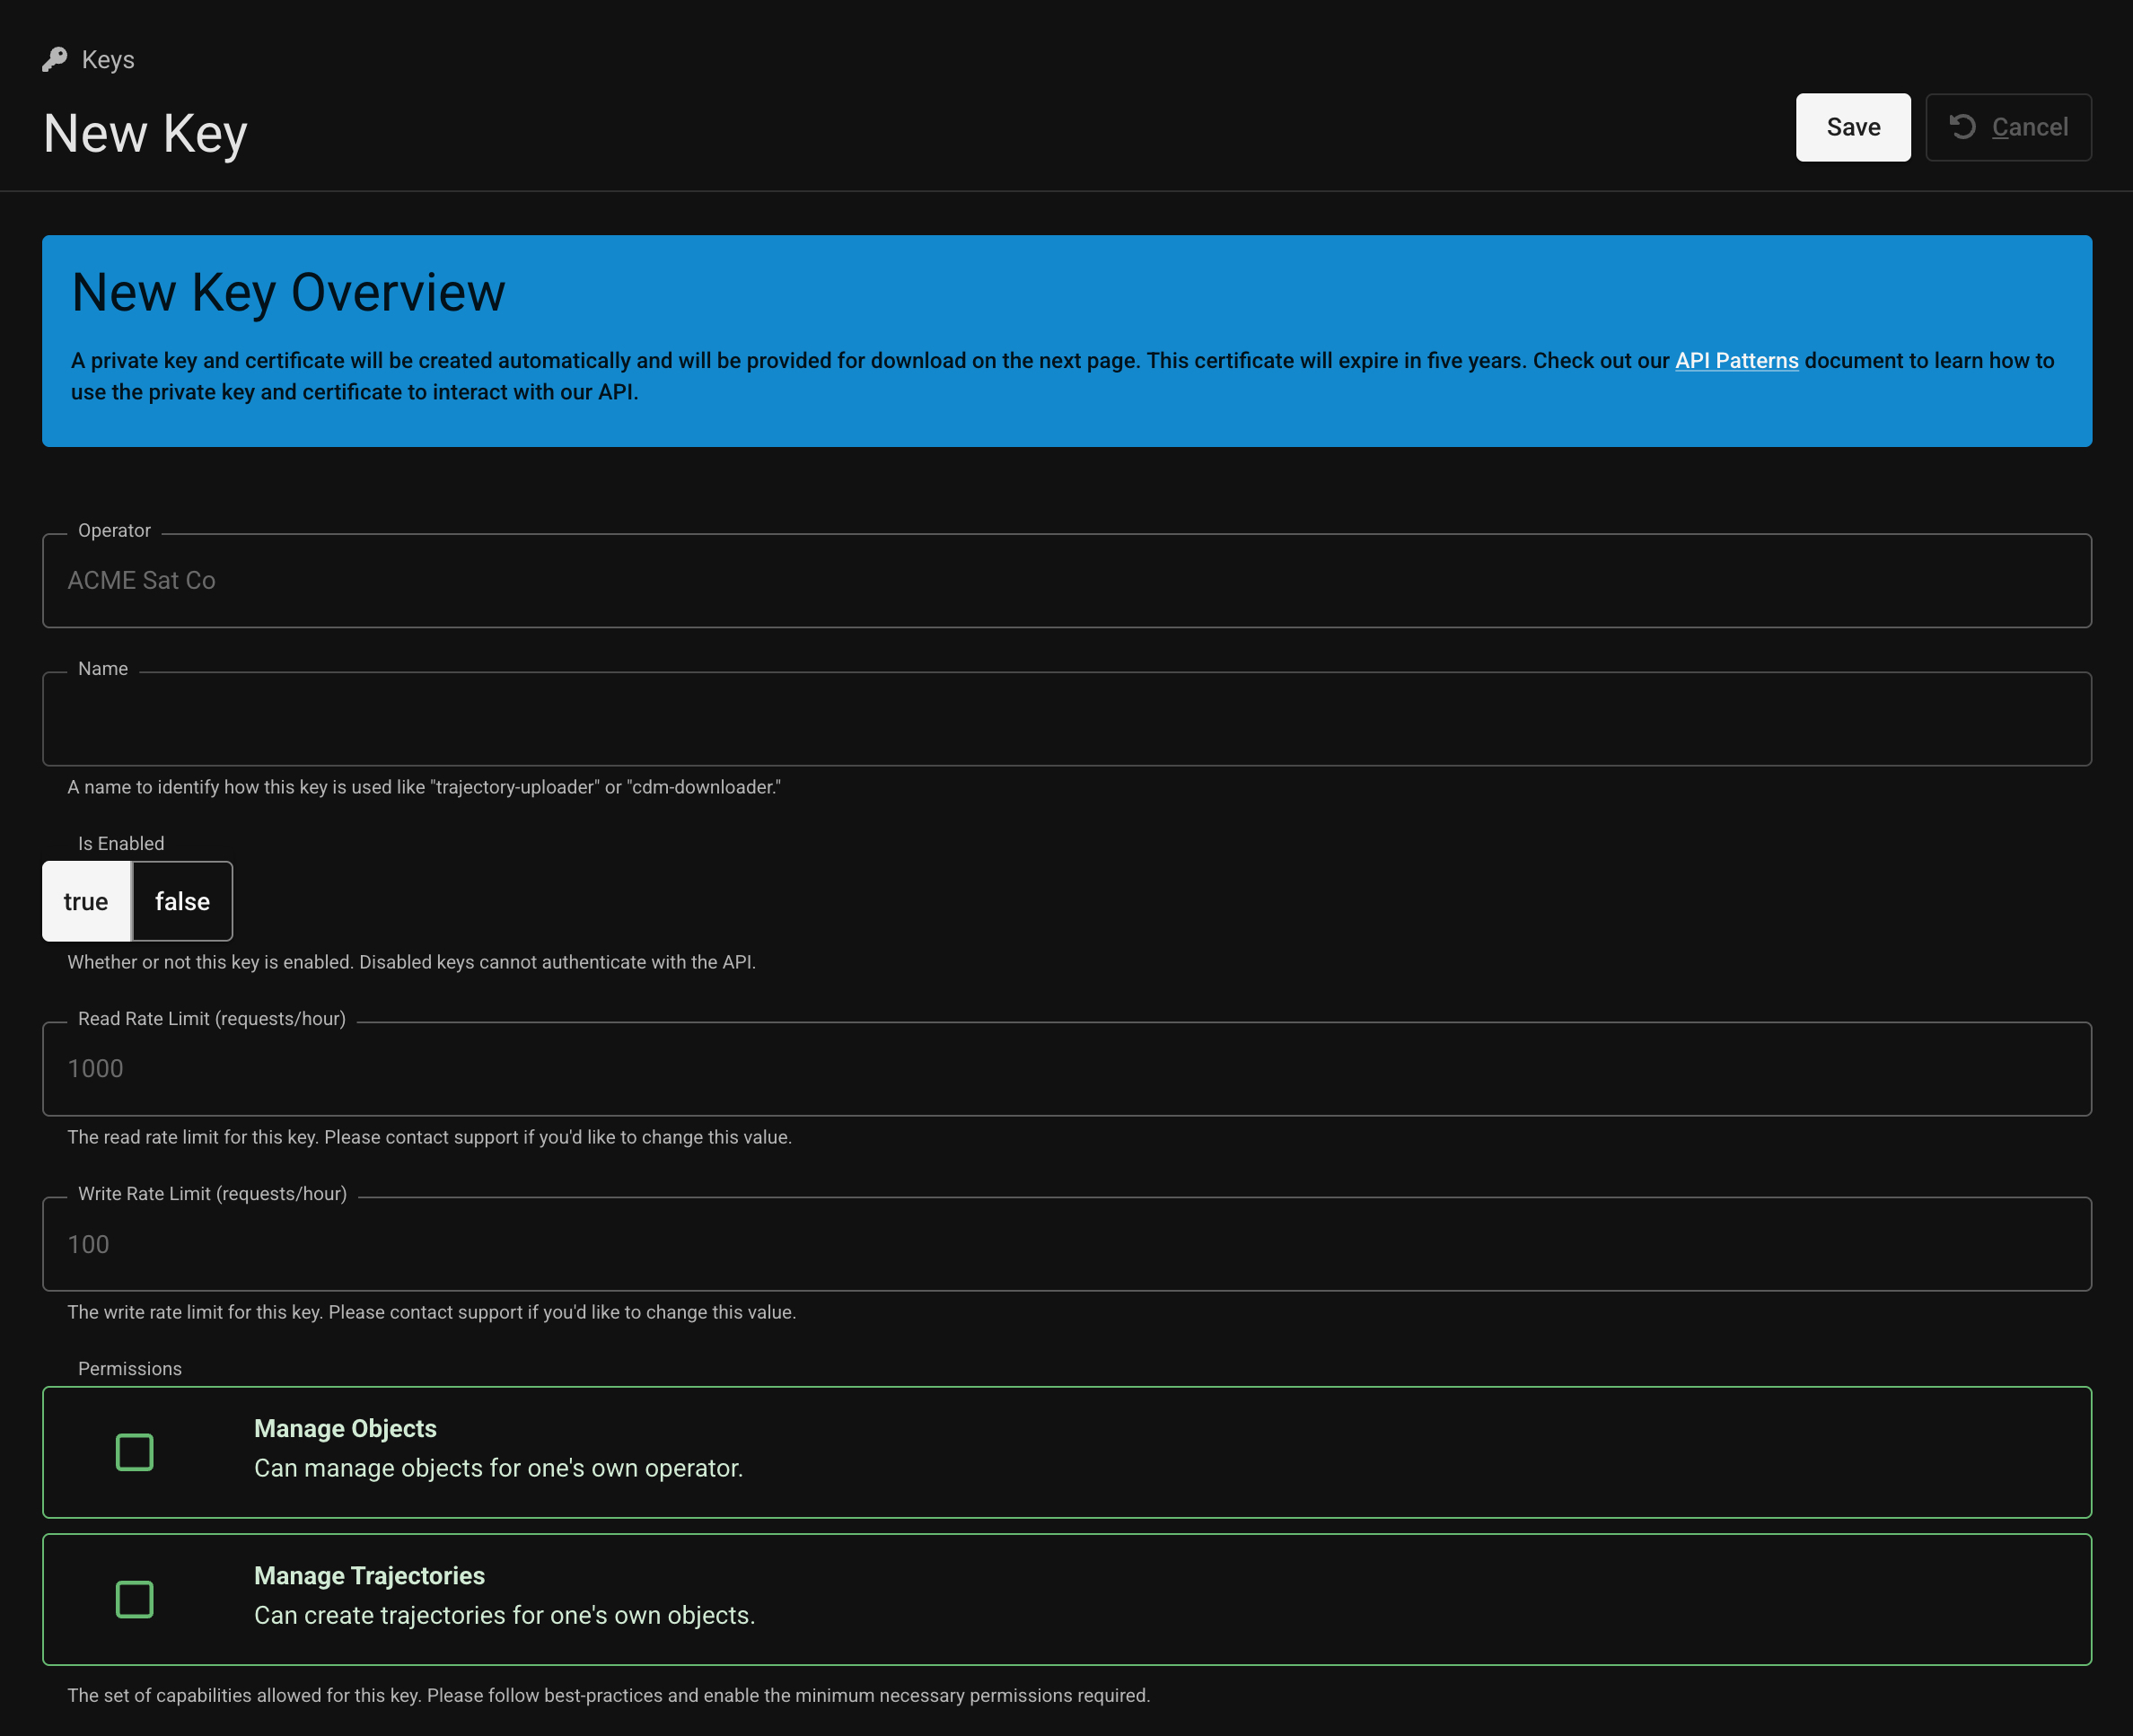This screenshot has height=1736, width=2133.
Task: Focus the Name input field
Action: (x=1067, y=719)
